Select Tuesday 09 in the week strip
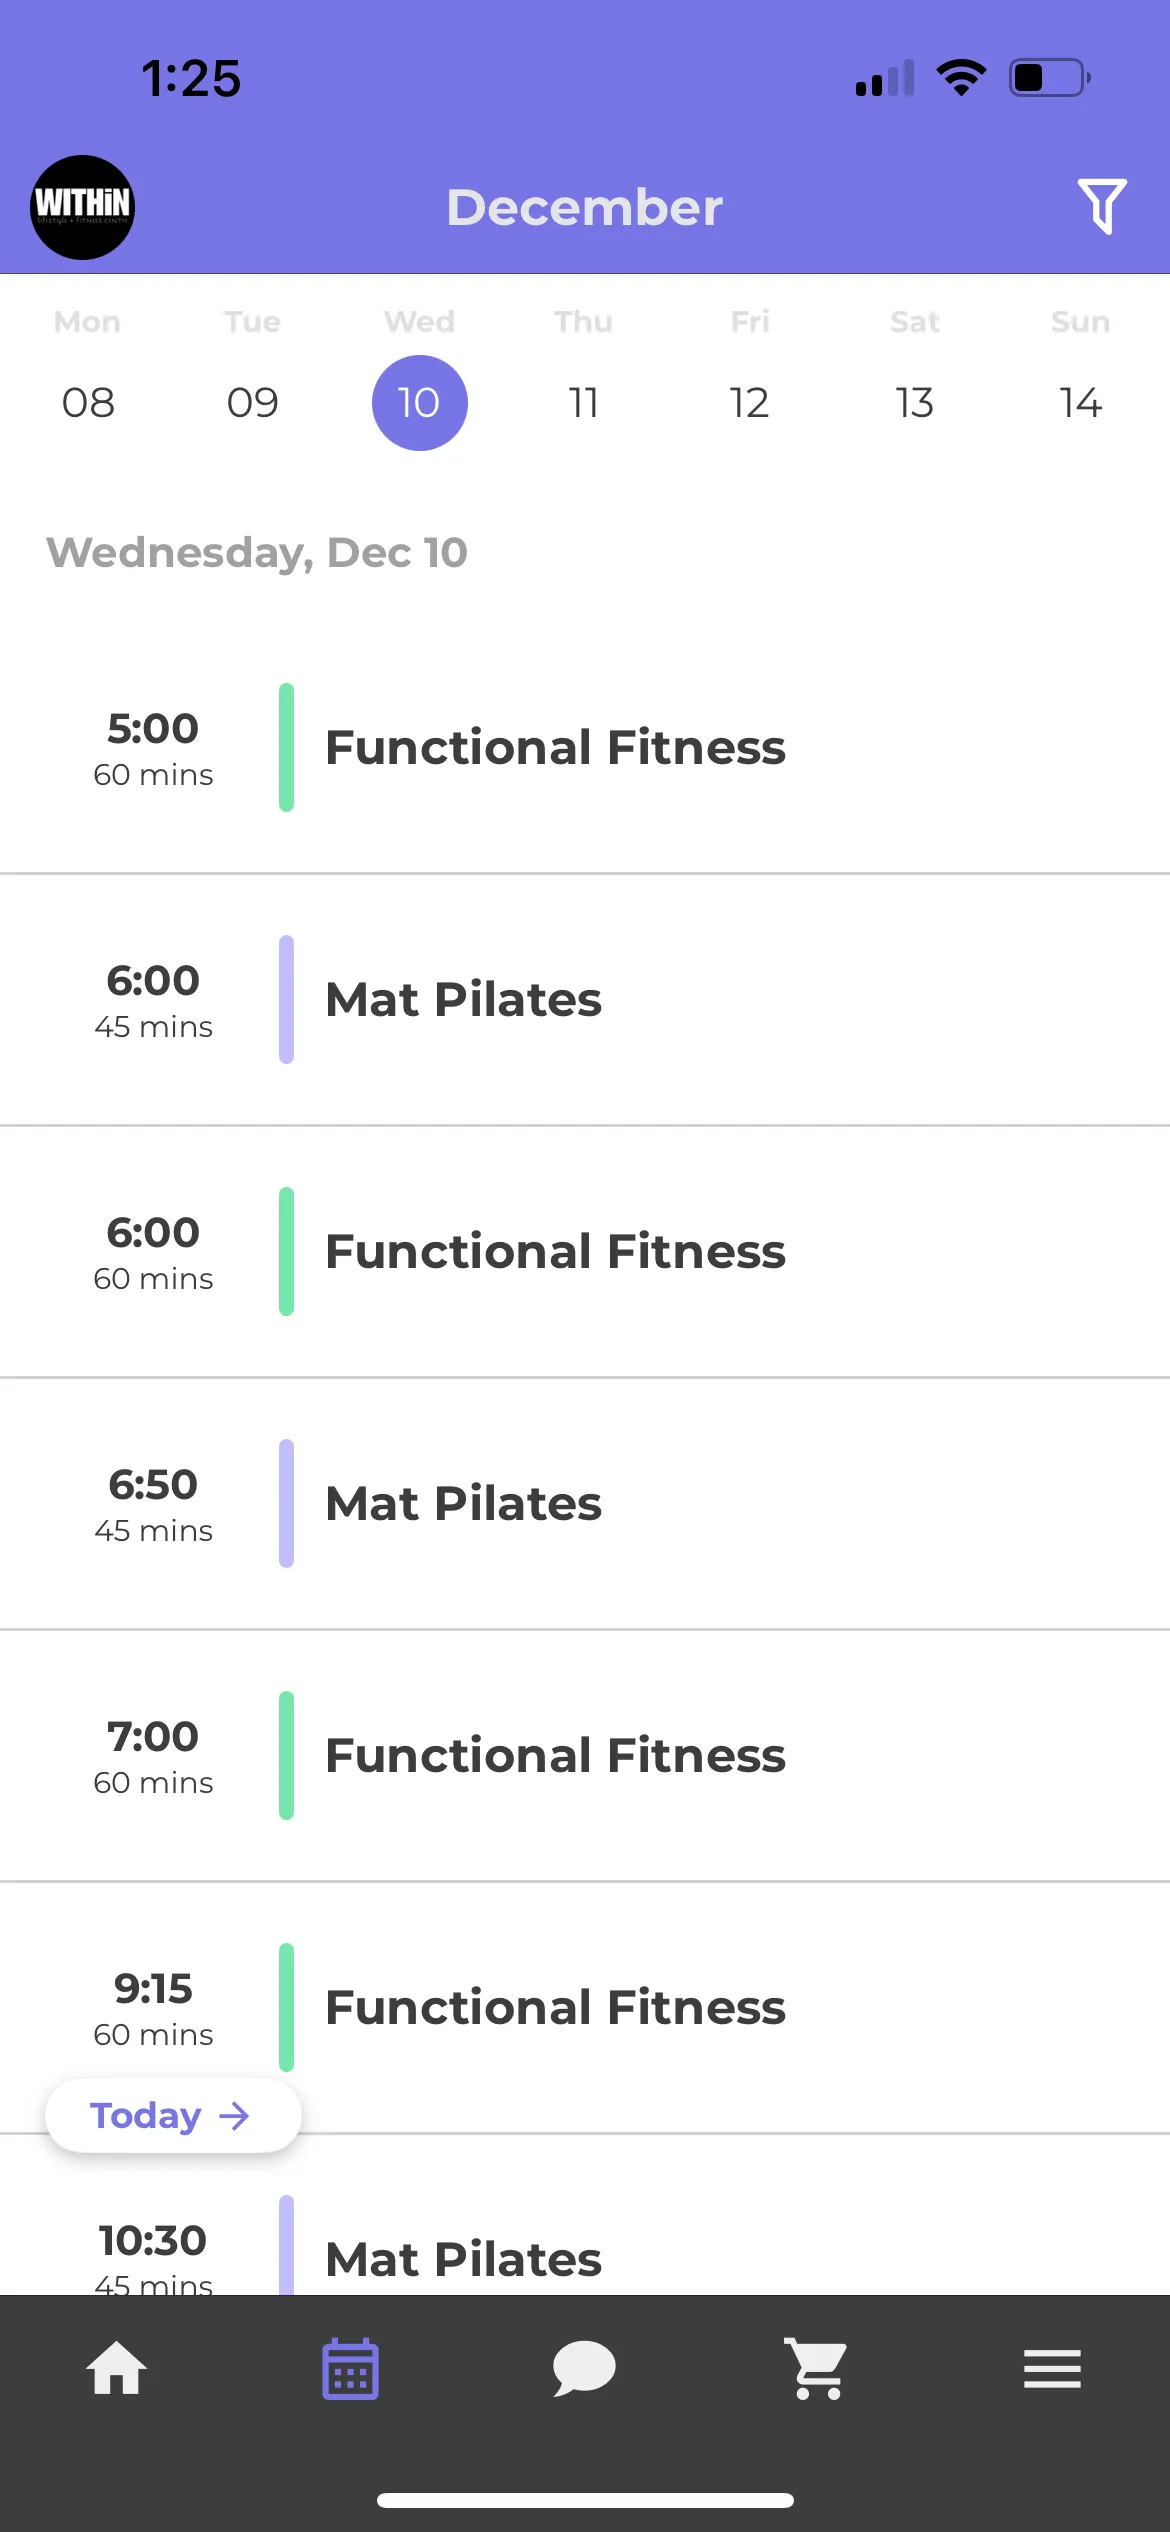 point(253,402)
